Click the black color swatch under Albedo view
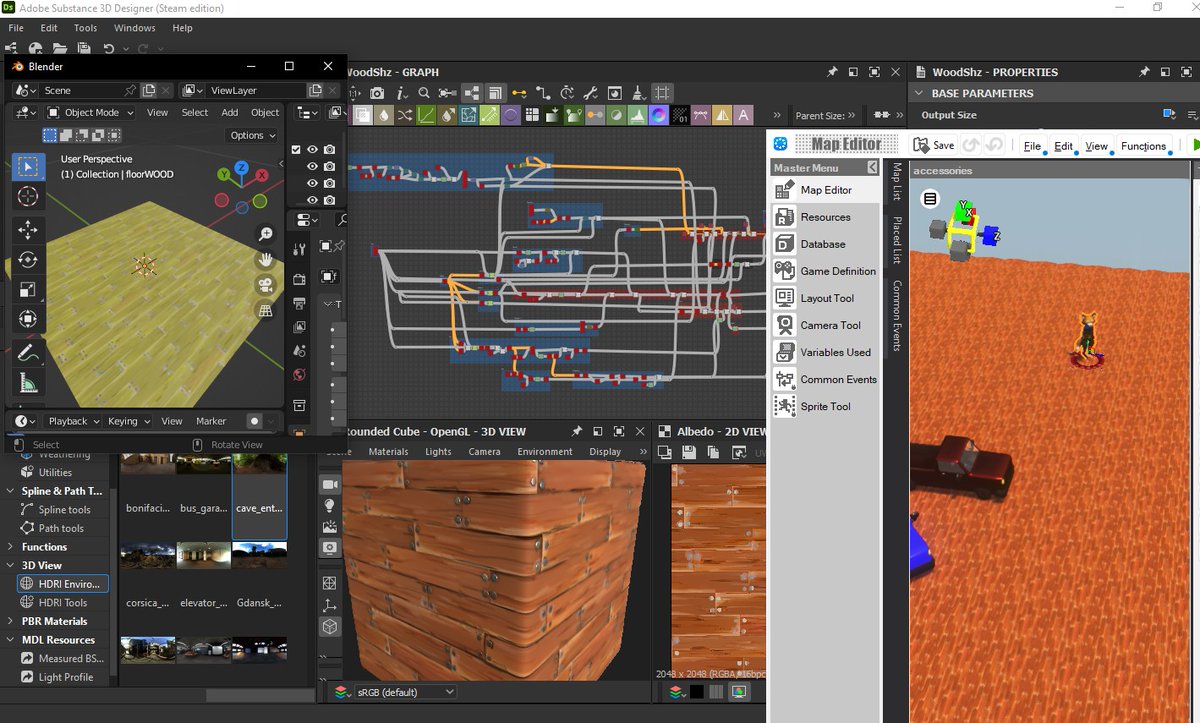 tap(697, 692)
